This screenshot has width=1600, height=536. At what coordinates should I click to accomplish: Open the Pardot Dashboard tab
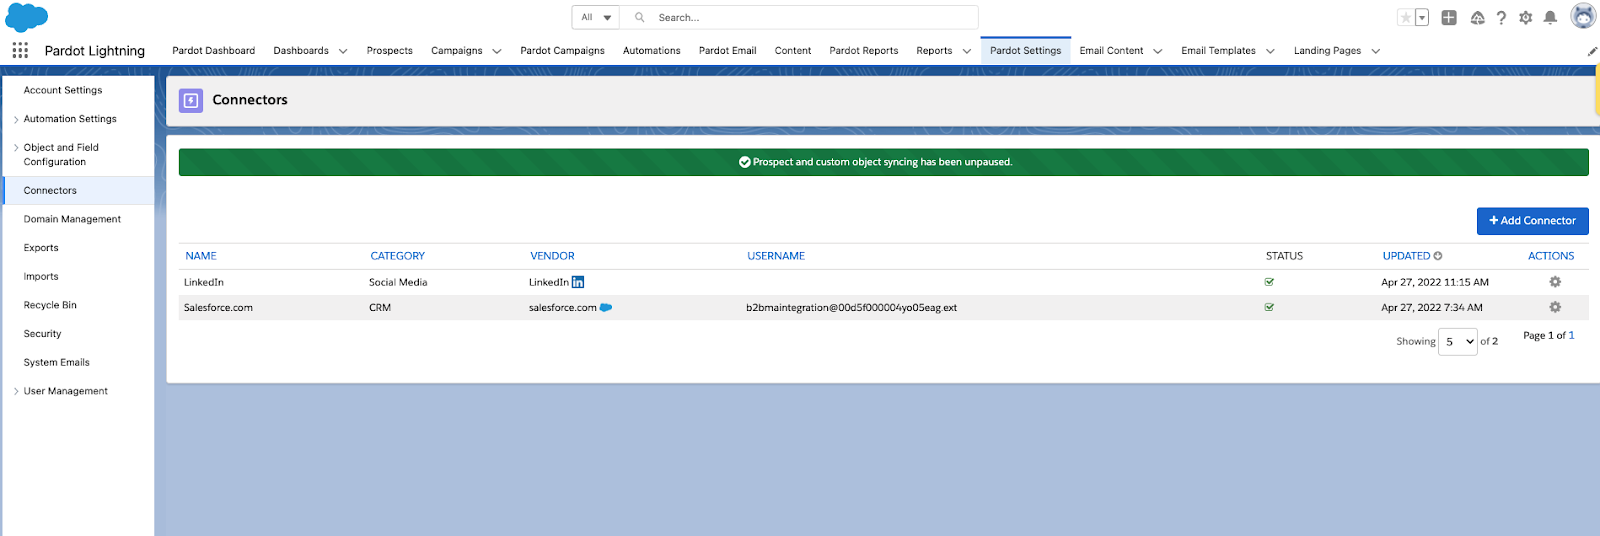coord(213,51)
